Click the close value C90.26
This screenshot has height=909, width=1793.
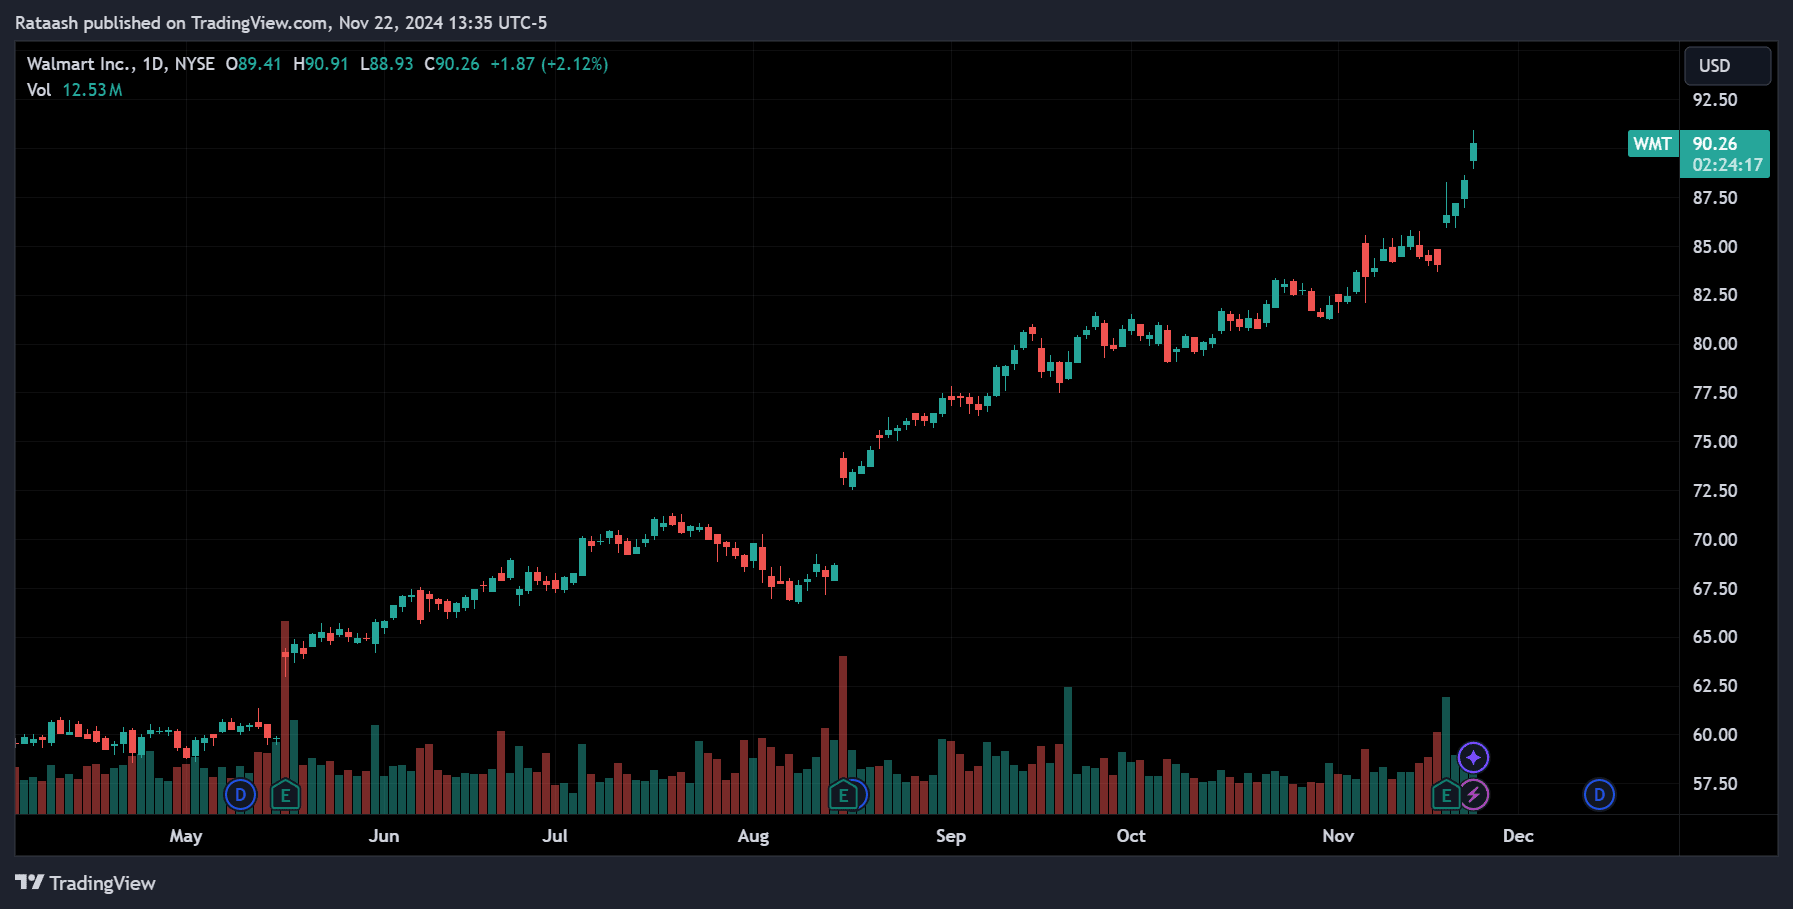452,64
